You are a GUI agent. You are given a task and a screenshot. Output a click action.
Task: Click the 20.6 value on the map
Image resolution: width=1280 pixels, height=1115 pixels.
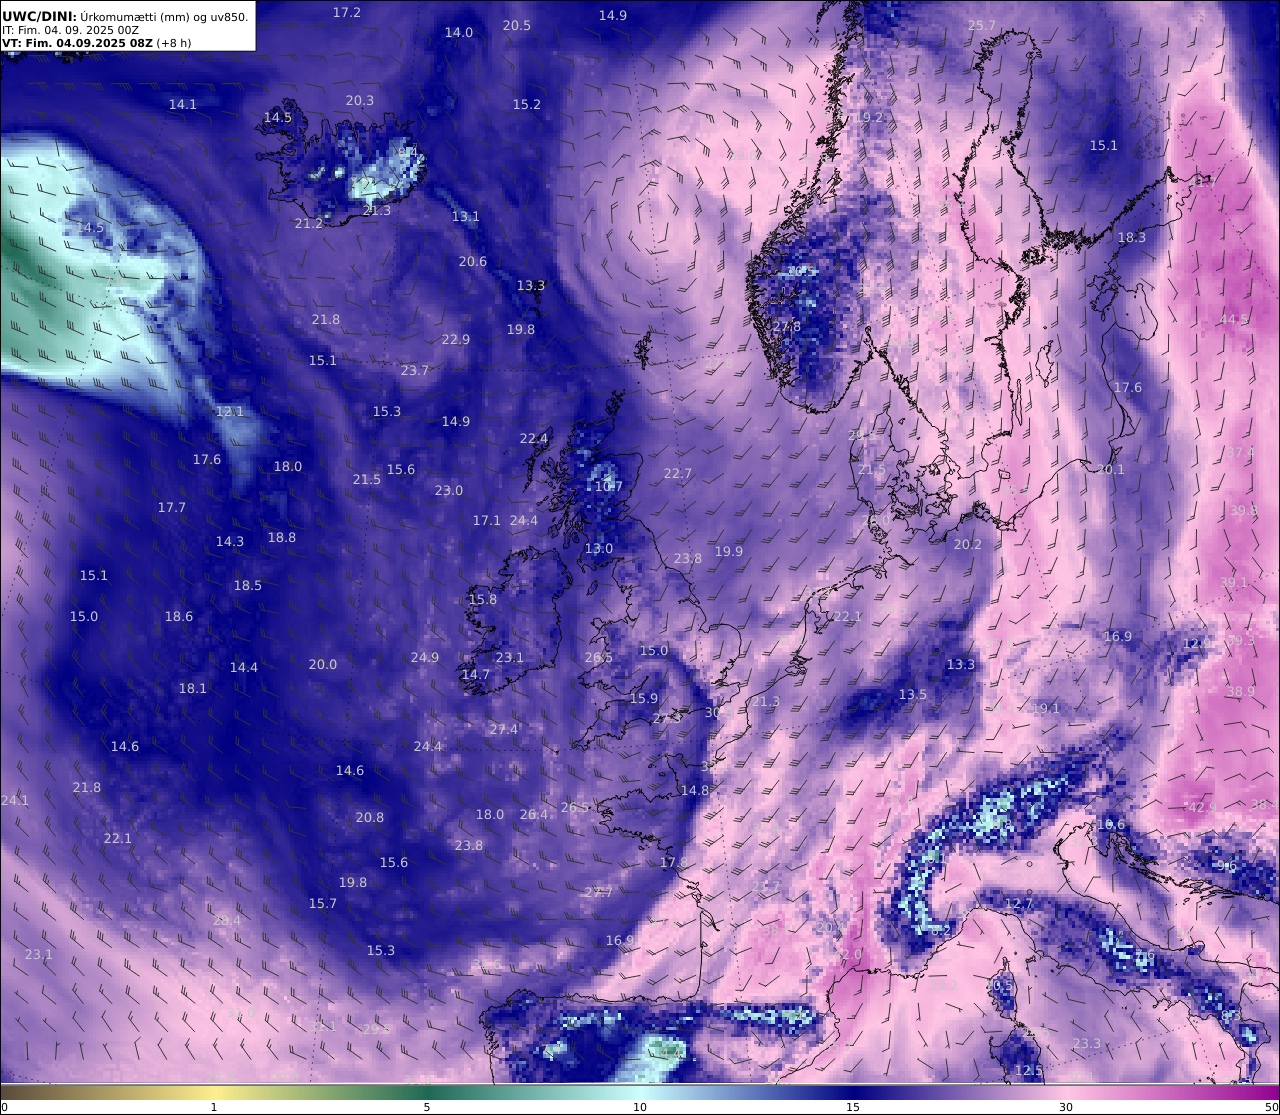[473, 262]
